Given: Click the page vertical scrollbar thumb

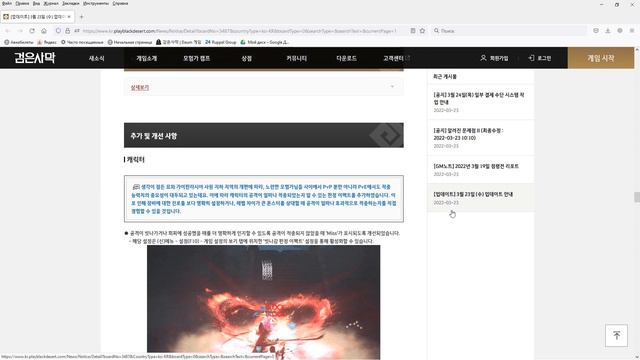Looking at the screenshot, I should click(x=637, y=197).
